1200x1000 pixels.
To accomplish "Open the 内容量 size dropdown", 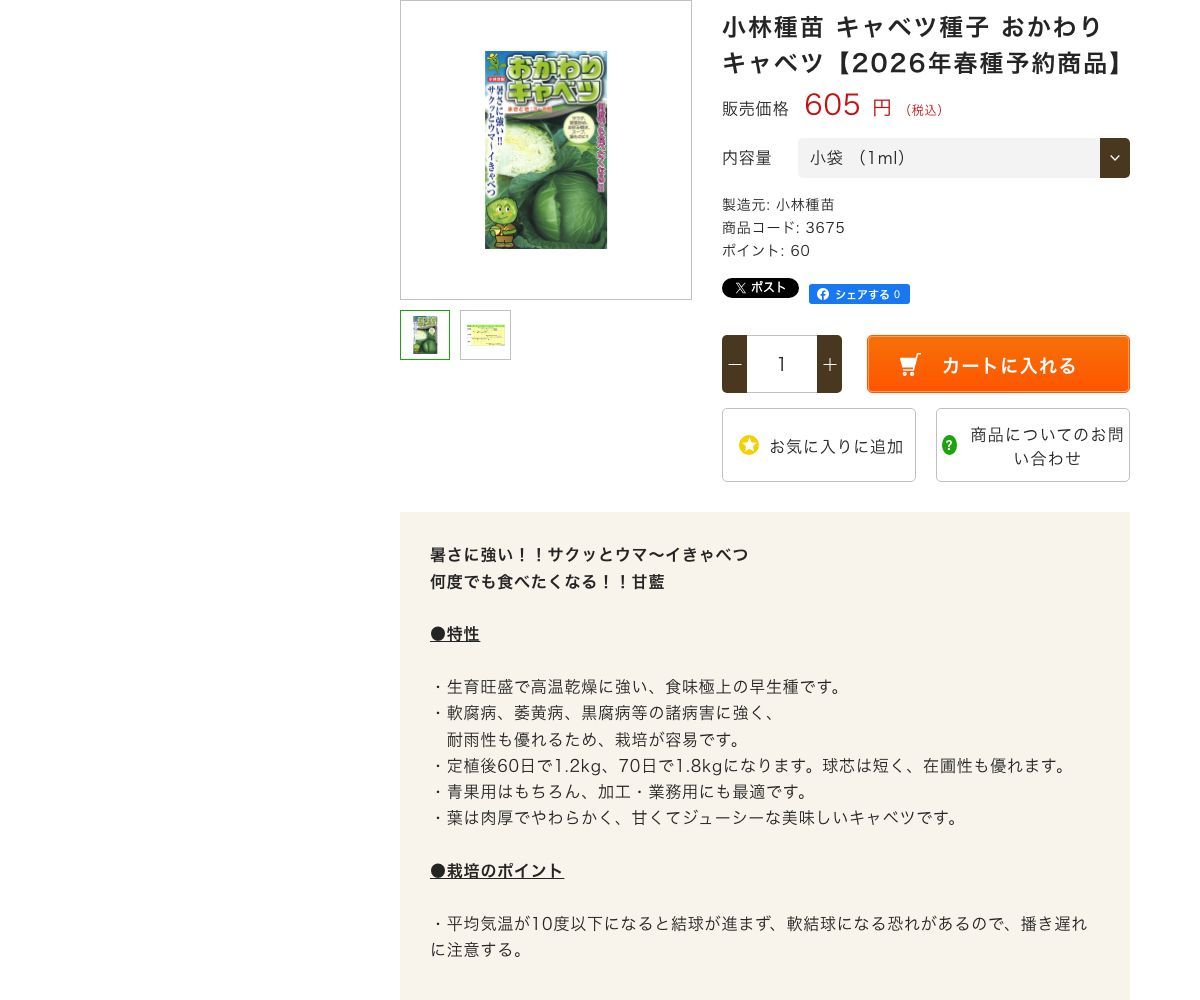I will coord(964,158).
